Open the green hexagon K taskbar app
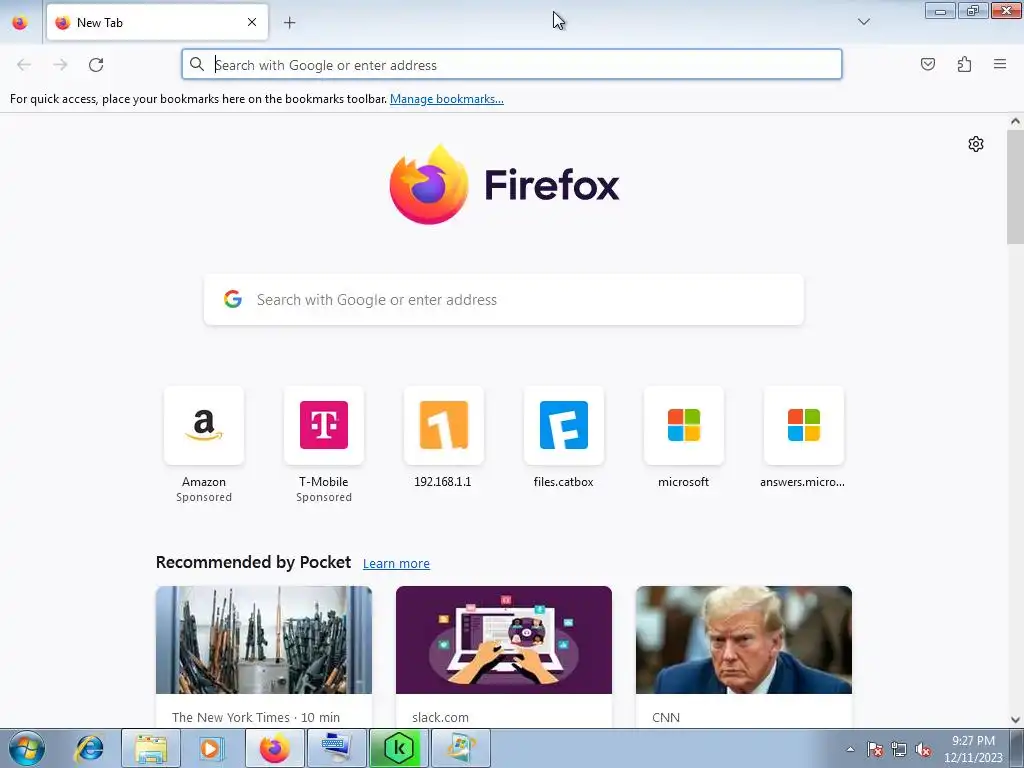 coord(398,748)
